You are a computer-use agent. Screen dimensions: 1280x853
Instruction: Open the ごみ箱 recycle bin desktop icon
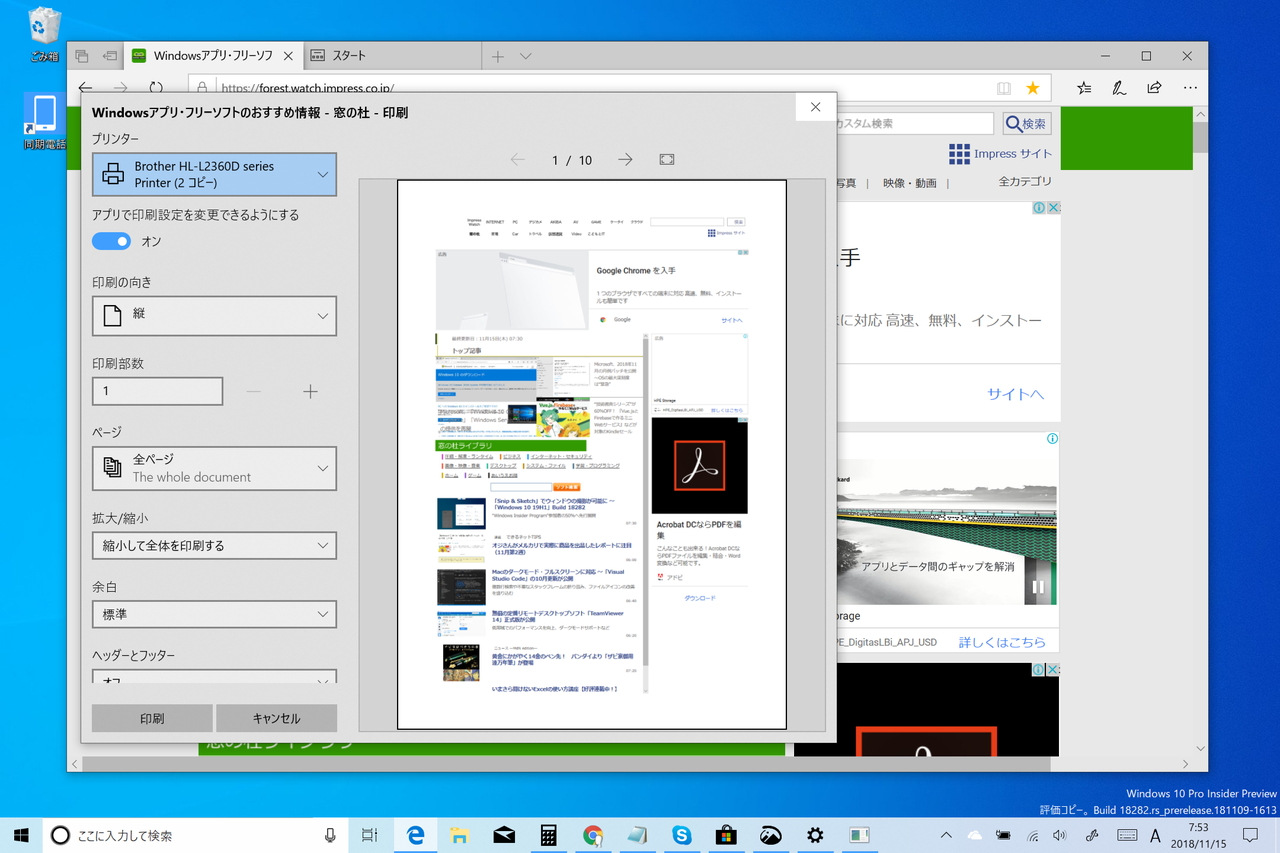pyautogui.click(x=44, y=34)
